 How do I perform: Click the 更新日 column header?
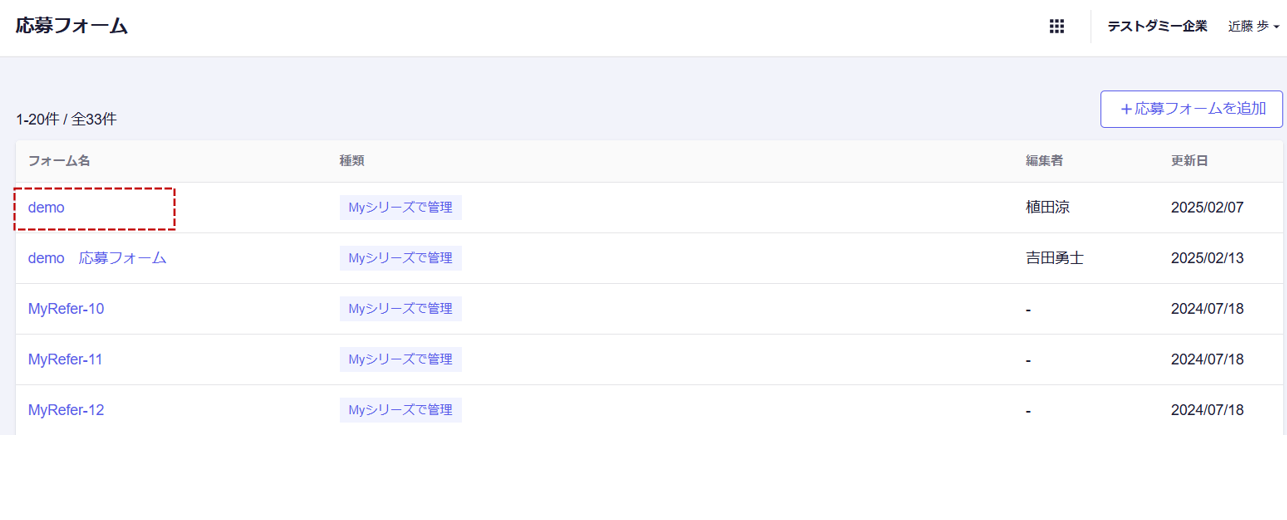1191,161
